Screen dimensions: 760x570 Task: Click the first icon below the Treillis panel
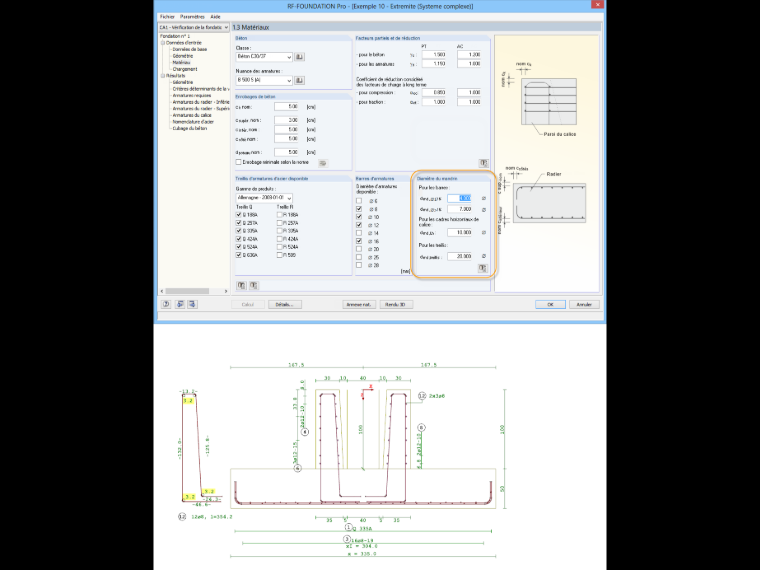click(x=241, y=285)
